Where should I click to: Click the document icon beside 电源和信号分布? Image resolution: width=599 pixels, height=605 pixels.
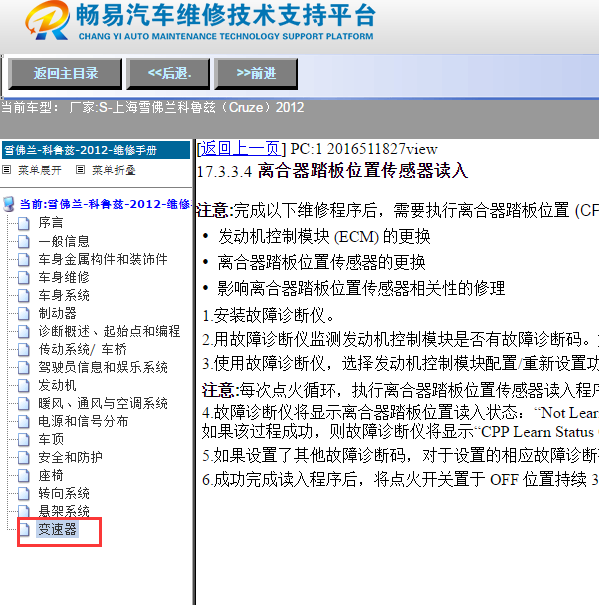[24, 422]
